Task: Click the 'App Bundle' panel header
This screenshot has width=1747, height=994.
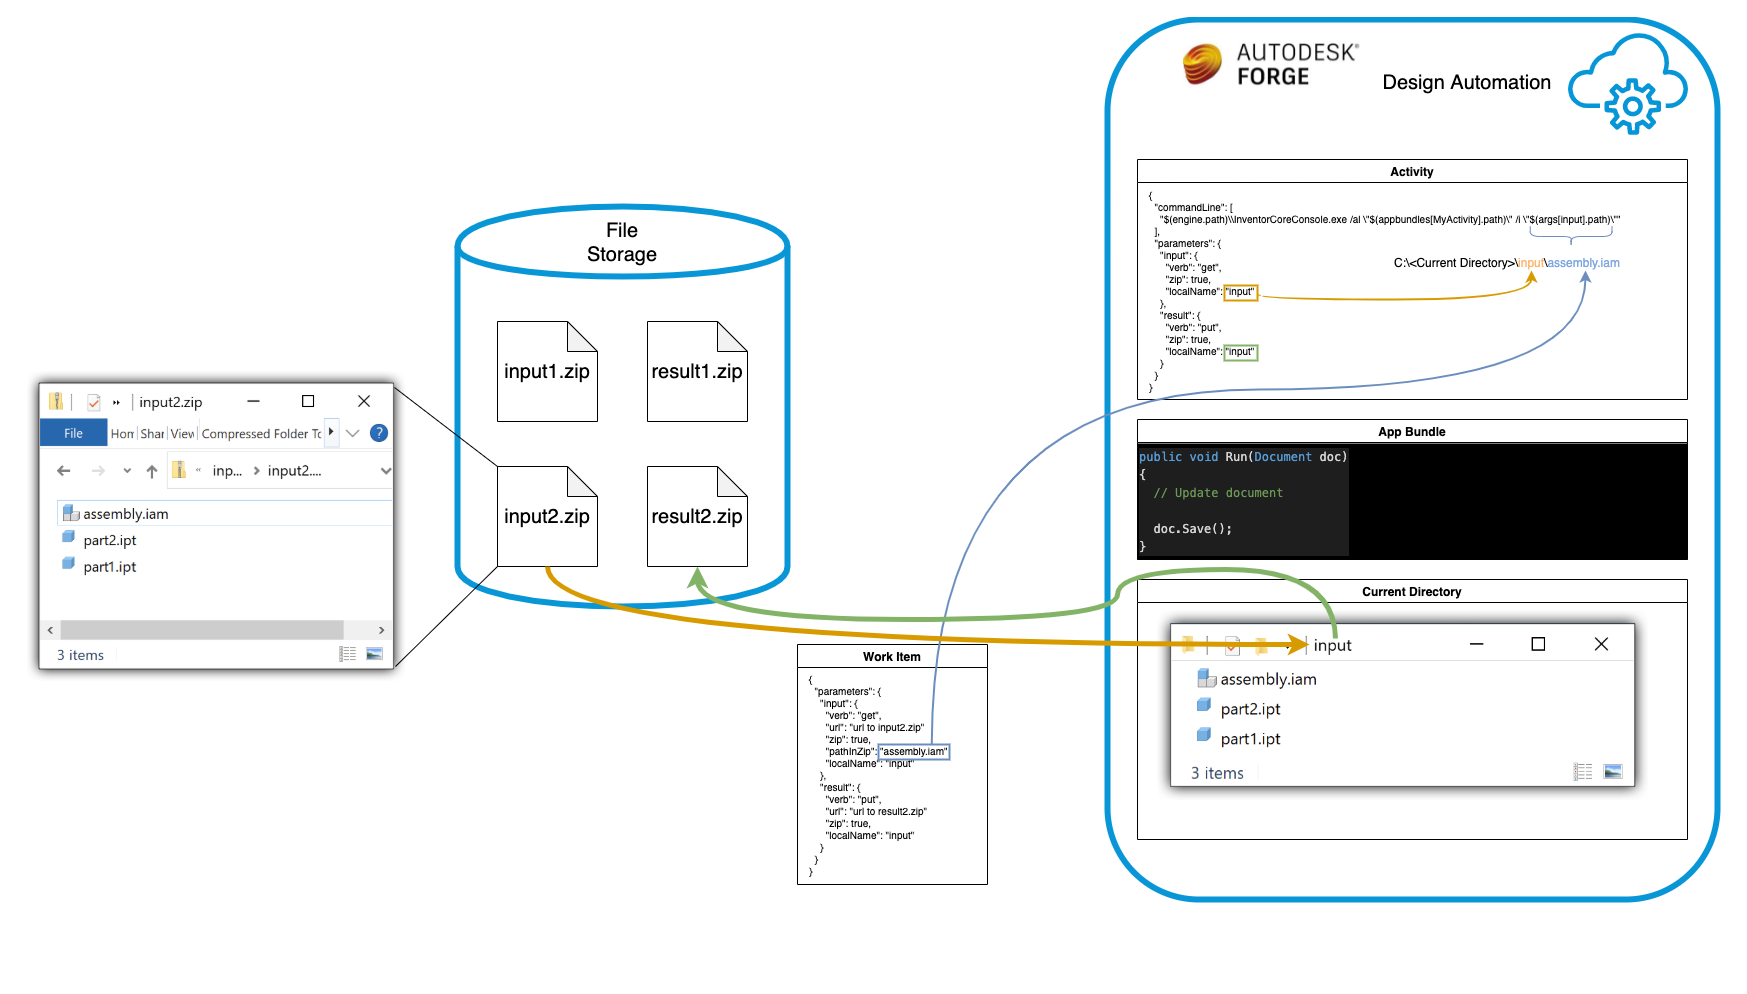Action: point(1412,431)
